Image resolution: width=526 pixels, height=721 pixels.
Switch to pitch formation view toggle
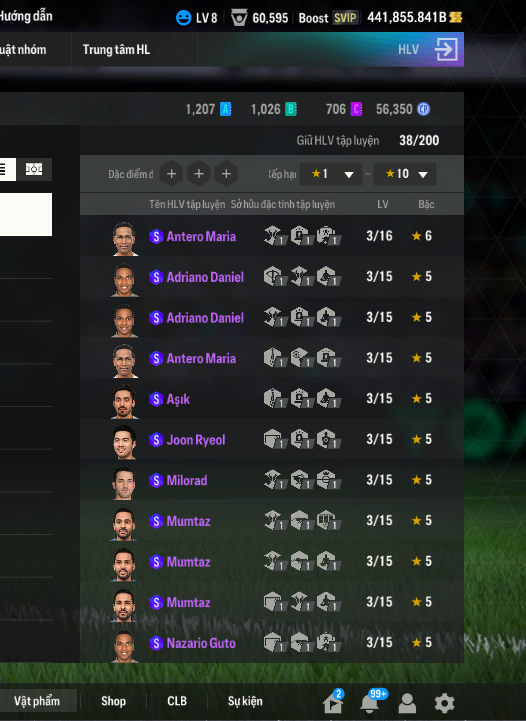34,169
